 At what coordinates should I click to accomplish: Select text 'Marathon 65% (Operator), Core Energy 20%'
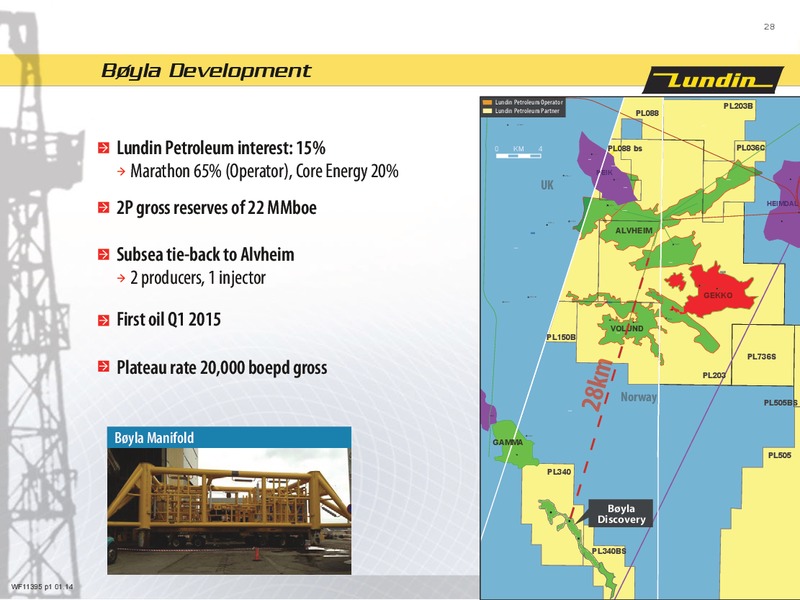pyautogui.click(x=264, y=171)
